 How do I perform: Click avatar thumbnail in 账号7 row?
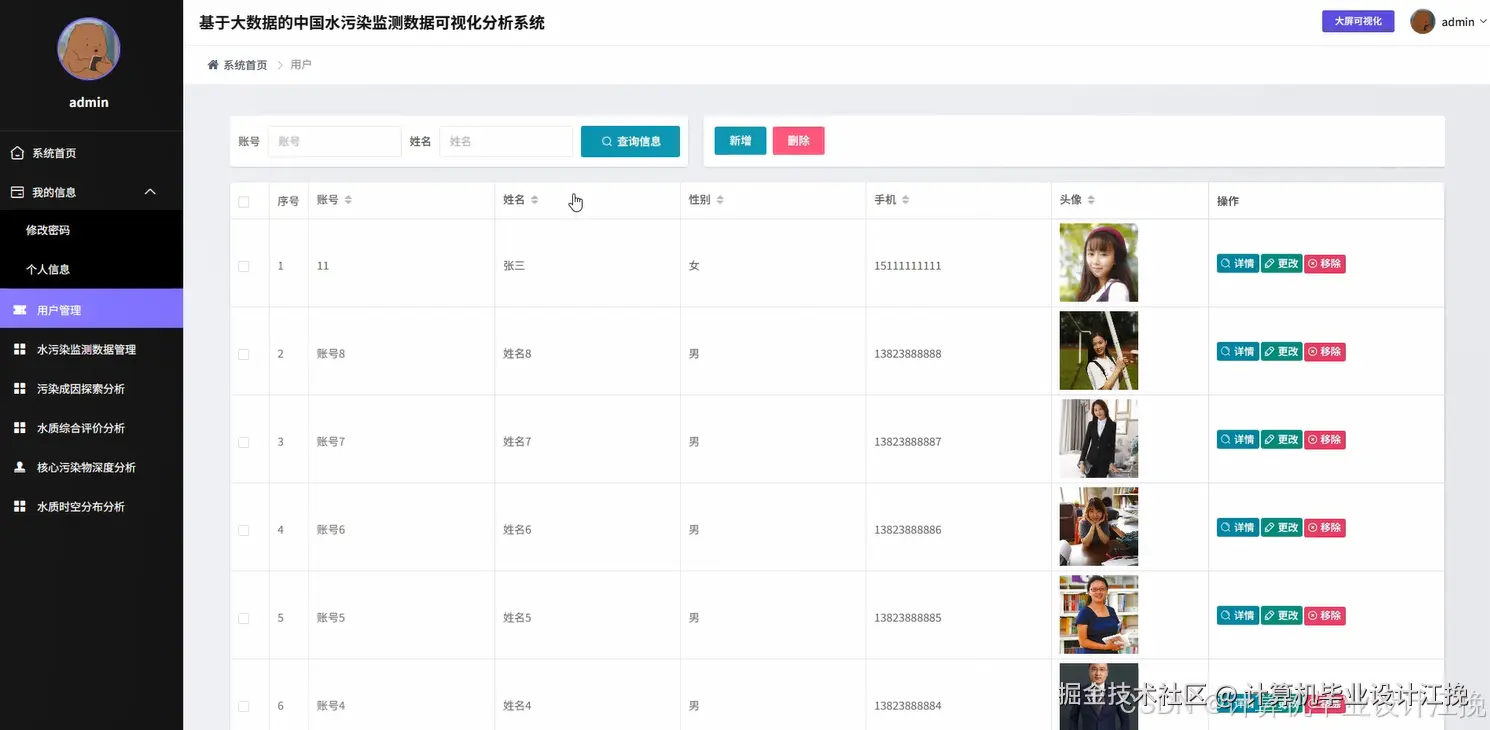(x=1098, y=438)
